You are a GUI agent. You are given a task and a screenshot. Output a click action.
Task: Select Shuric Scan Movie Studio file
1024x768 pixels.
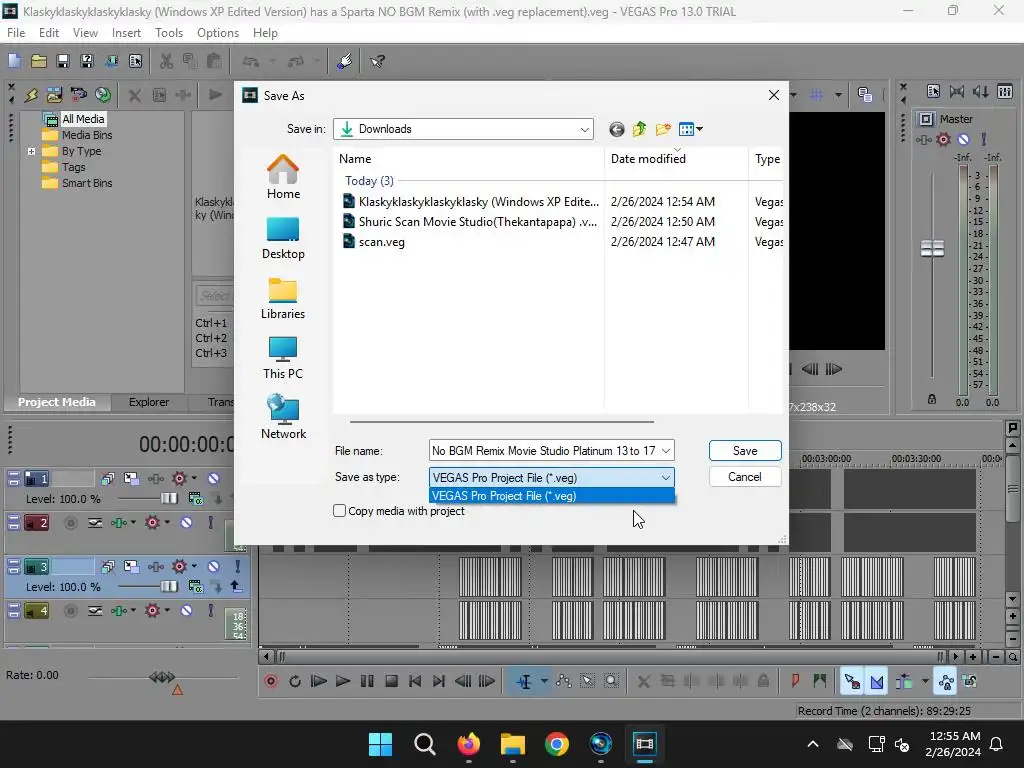click(x=470, y=221)
